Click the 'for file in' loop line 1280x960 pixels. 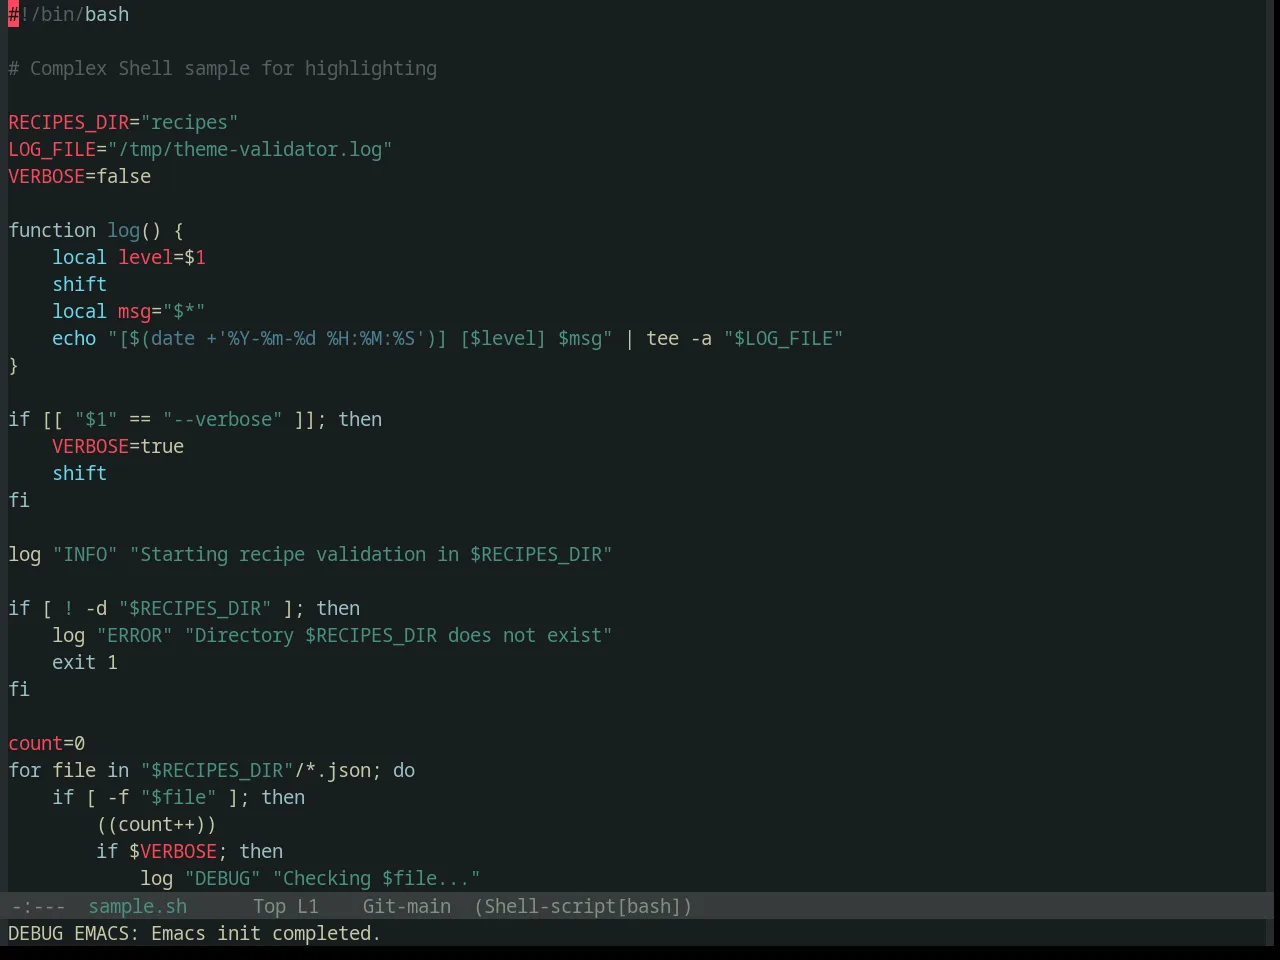click(x=212, y=770)
